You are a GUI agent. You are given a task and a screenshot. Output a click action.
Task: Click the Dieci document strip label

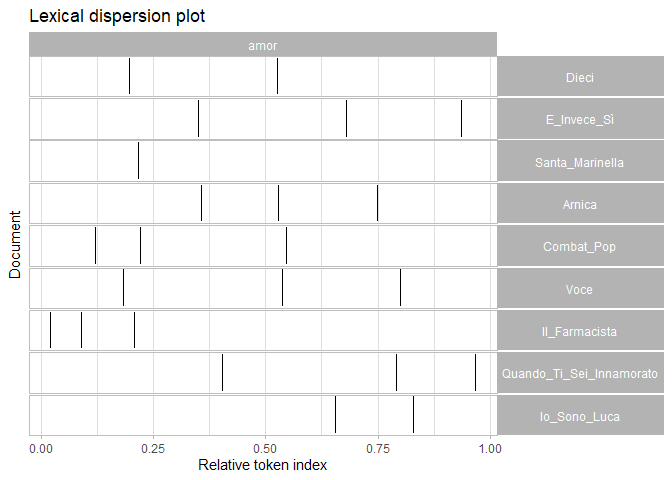click(580, 77)
